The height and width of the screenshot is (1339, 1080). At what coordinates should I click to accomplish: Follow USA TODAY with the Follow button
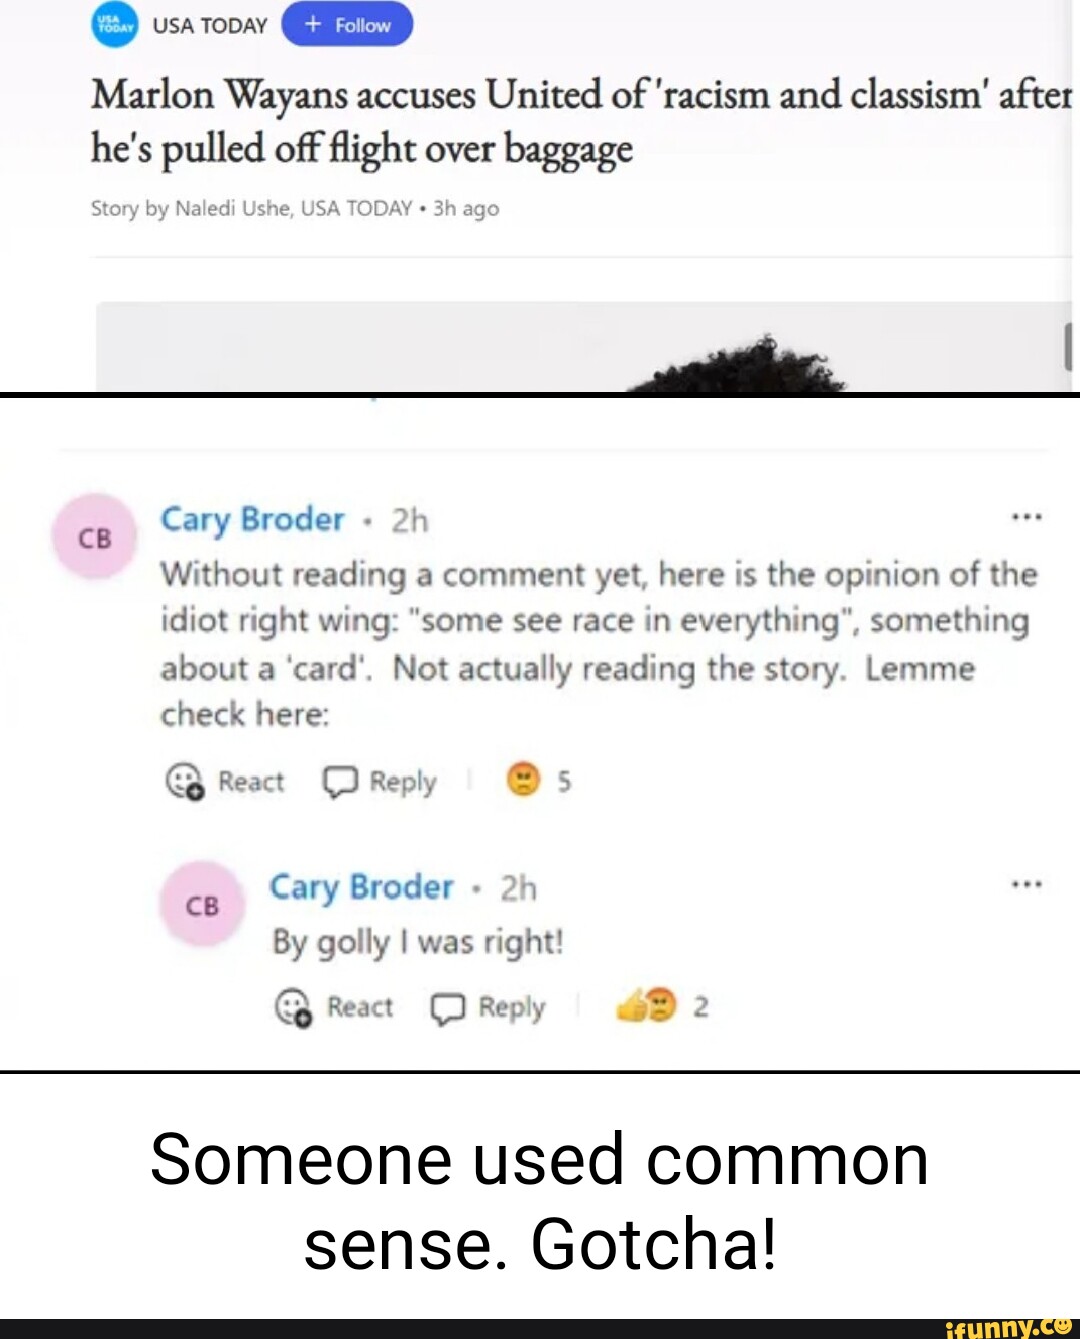tap(347, 25)
